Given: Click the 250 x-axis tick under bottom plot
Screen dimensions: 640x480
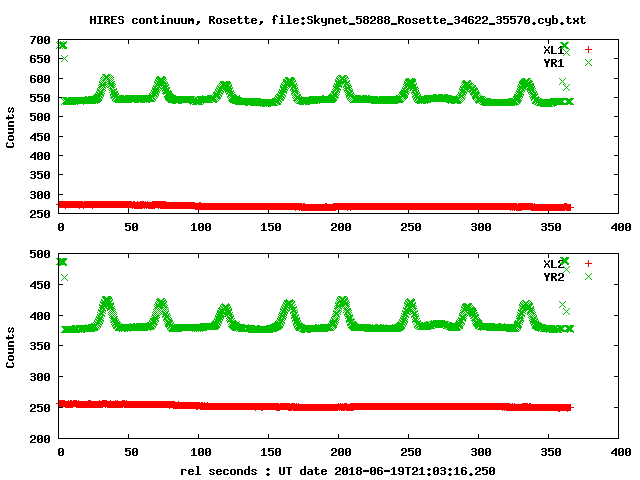Looking at the screenshot, I should tap(411, 452).
